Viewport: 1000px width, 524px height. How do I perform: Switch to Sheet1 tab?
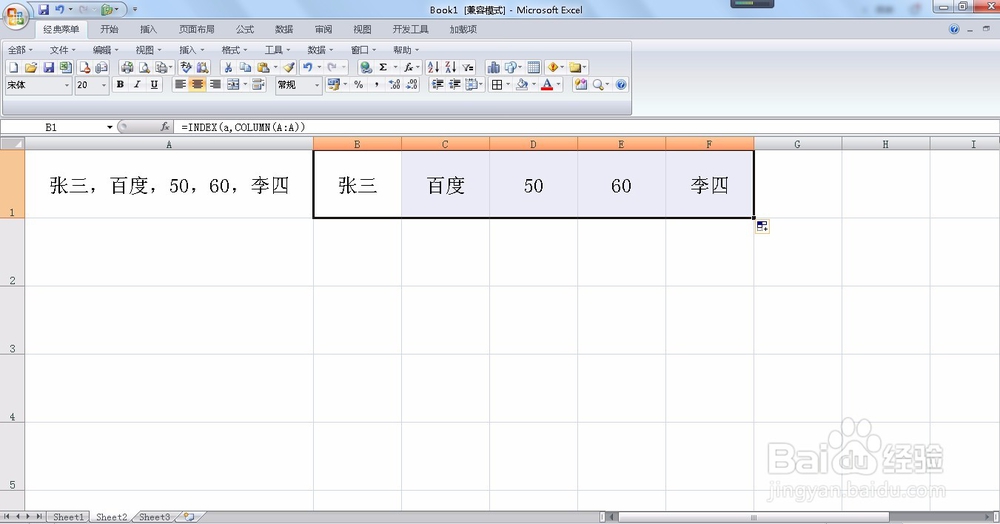(x=68, y=517)
